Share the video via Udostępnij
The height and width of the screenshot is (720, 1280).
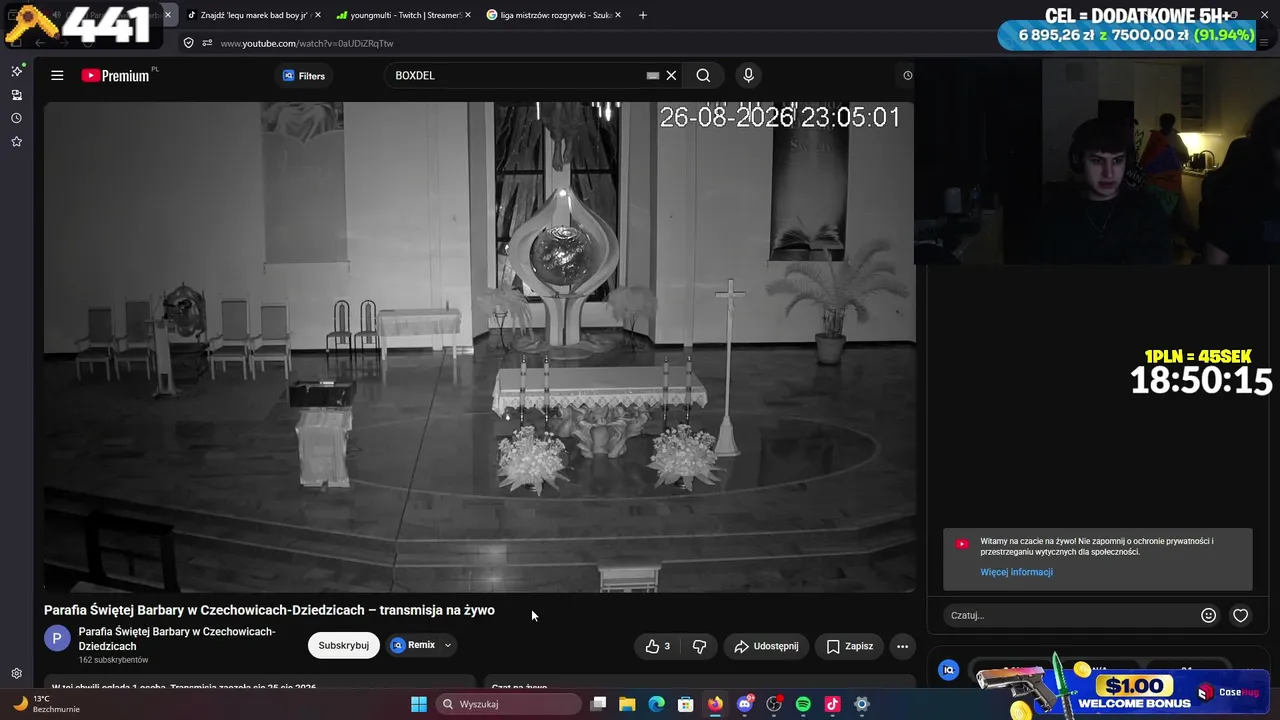coord(766,646)
